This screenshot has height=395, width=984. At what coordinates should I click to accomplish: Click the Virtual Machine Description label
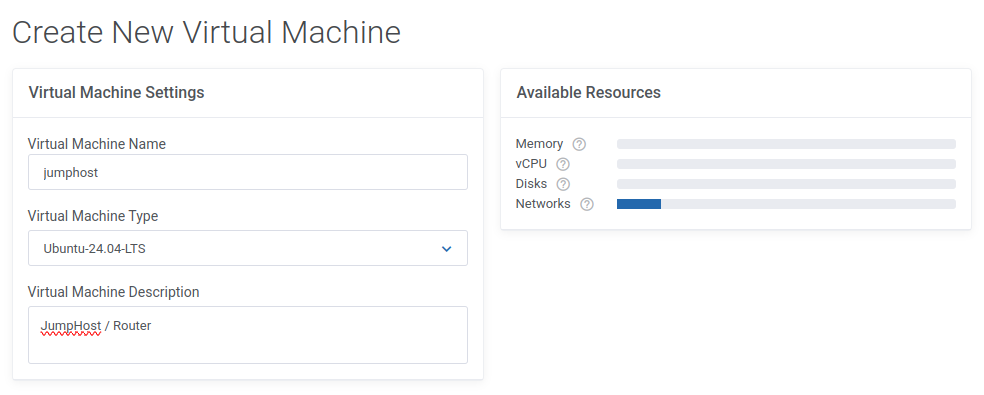tap(114, 292)
